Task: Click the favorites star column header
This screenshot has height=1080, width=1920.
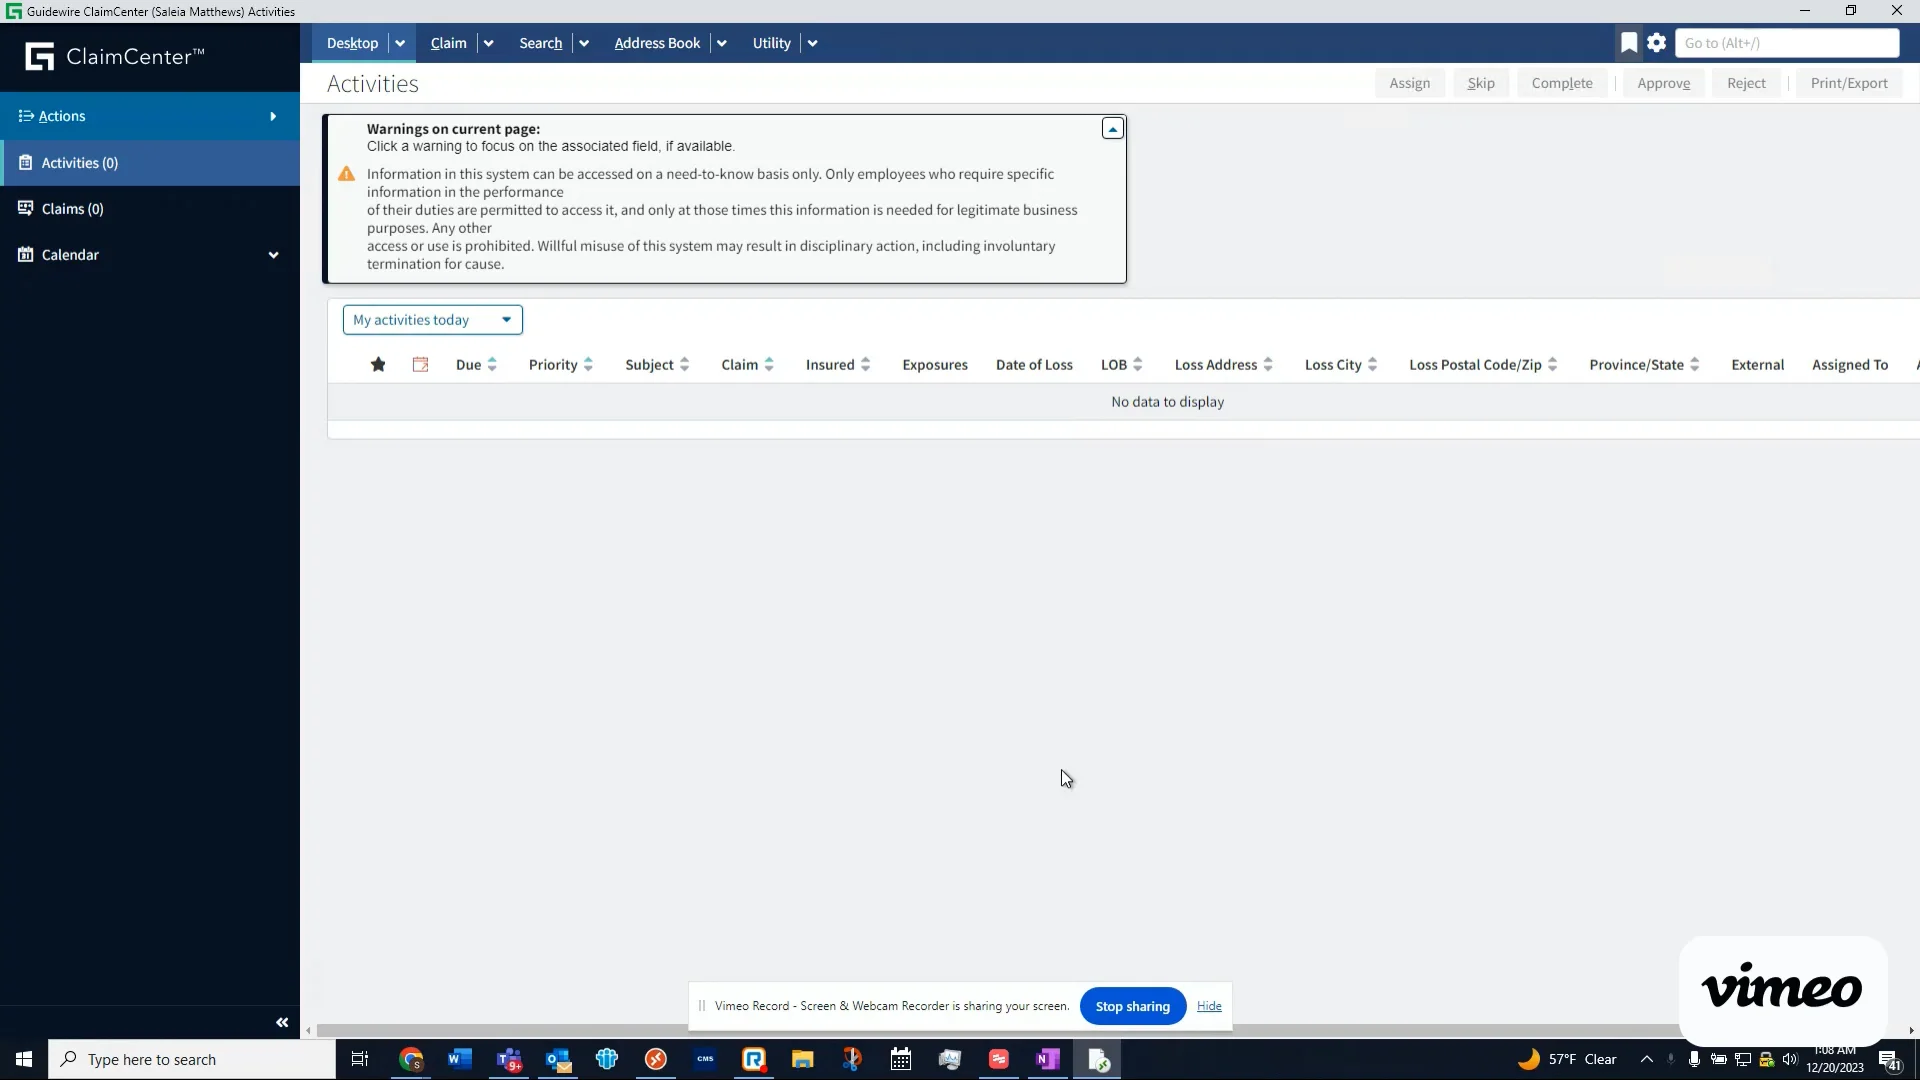Action: pyautogui.click(x=378, y=365)
